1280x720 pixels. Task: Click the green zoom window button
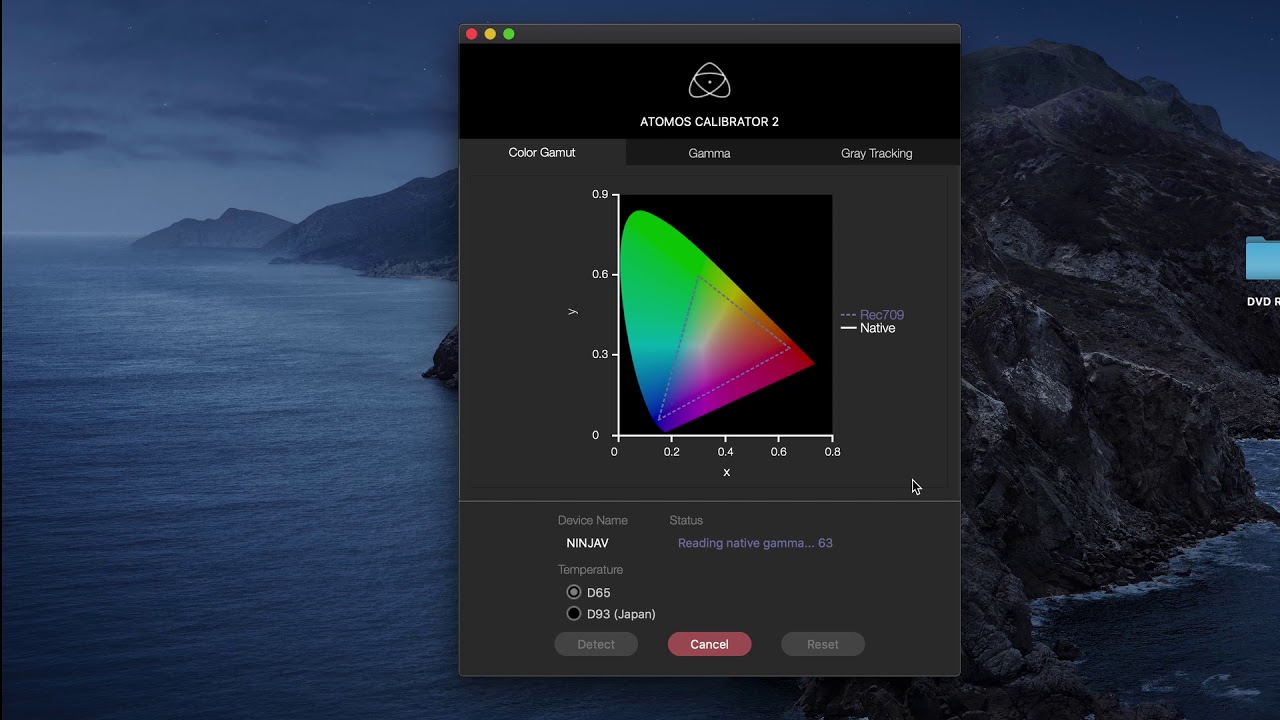click(x=509, y=34)
